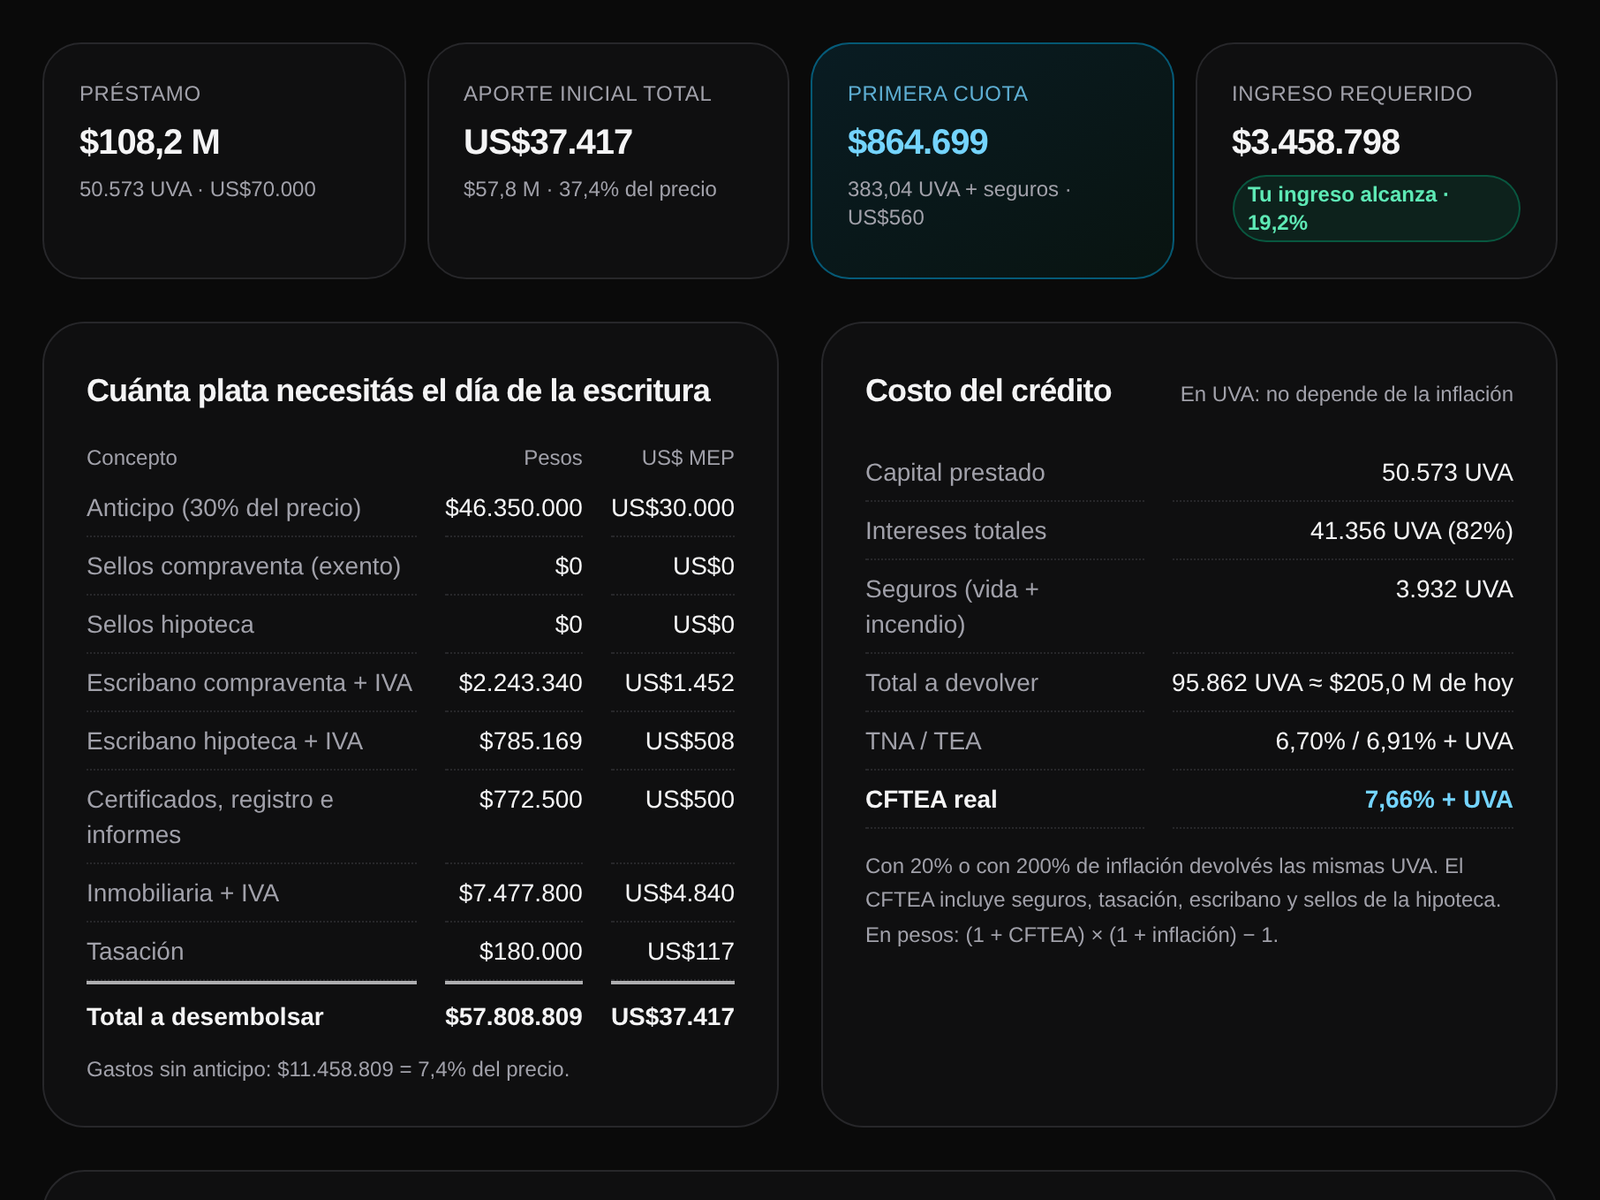Click '383,04 UVA + seguros · US$560' text

tap(959, 203)
